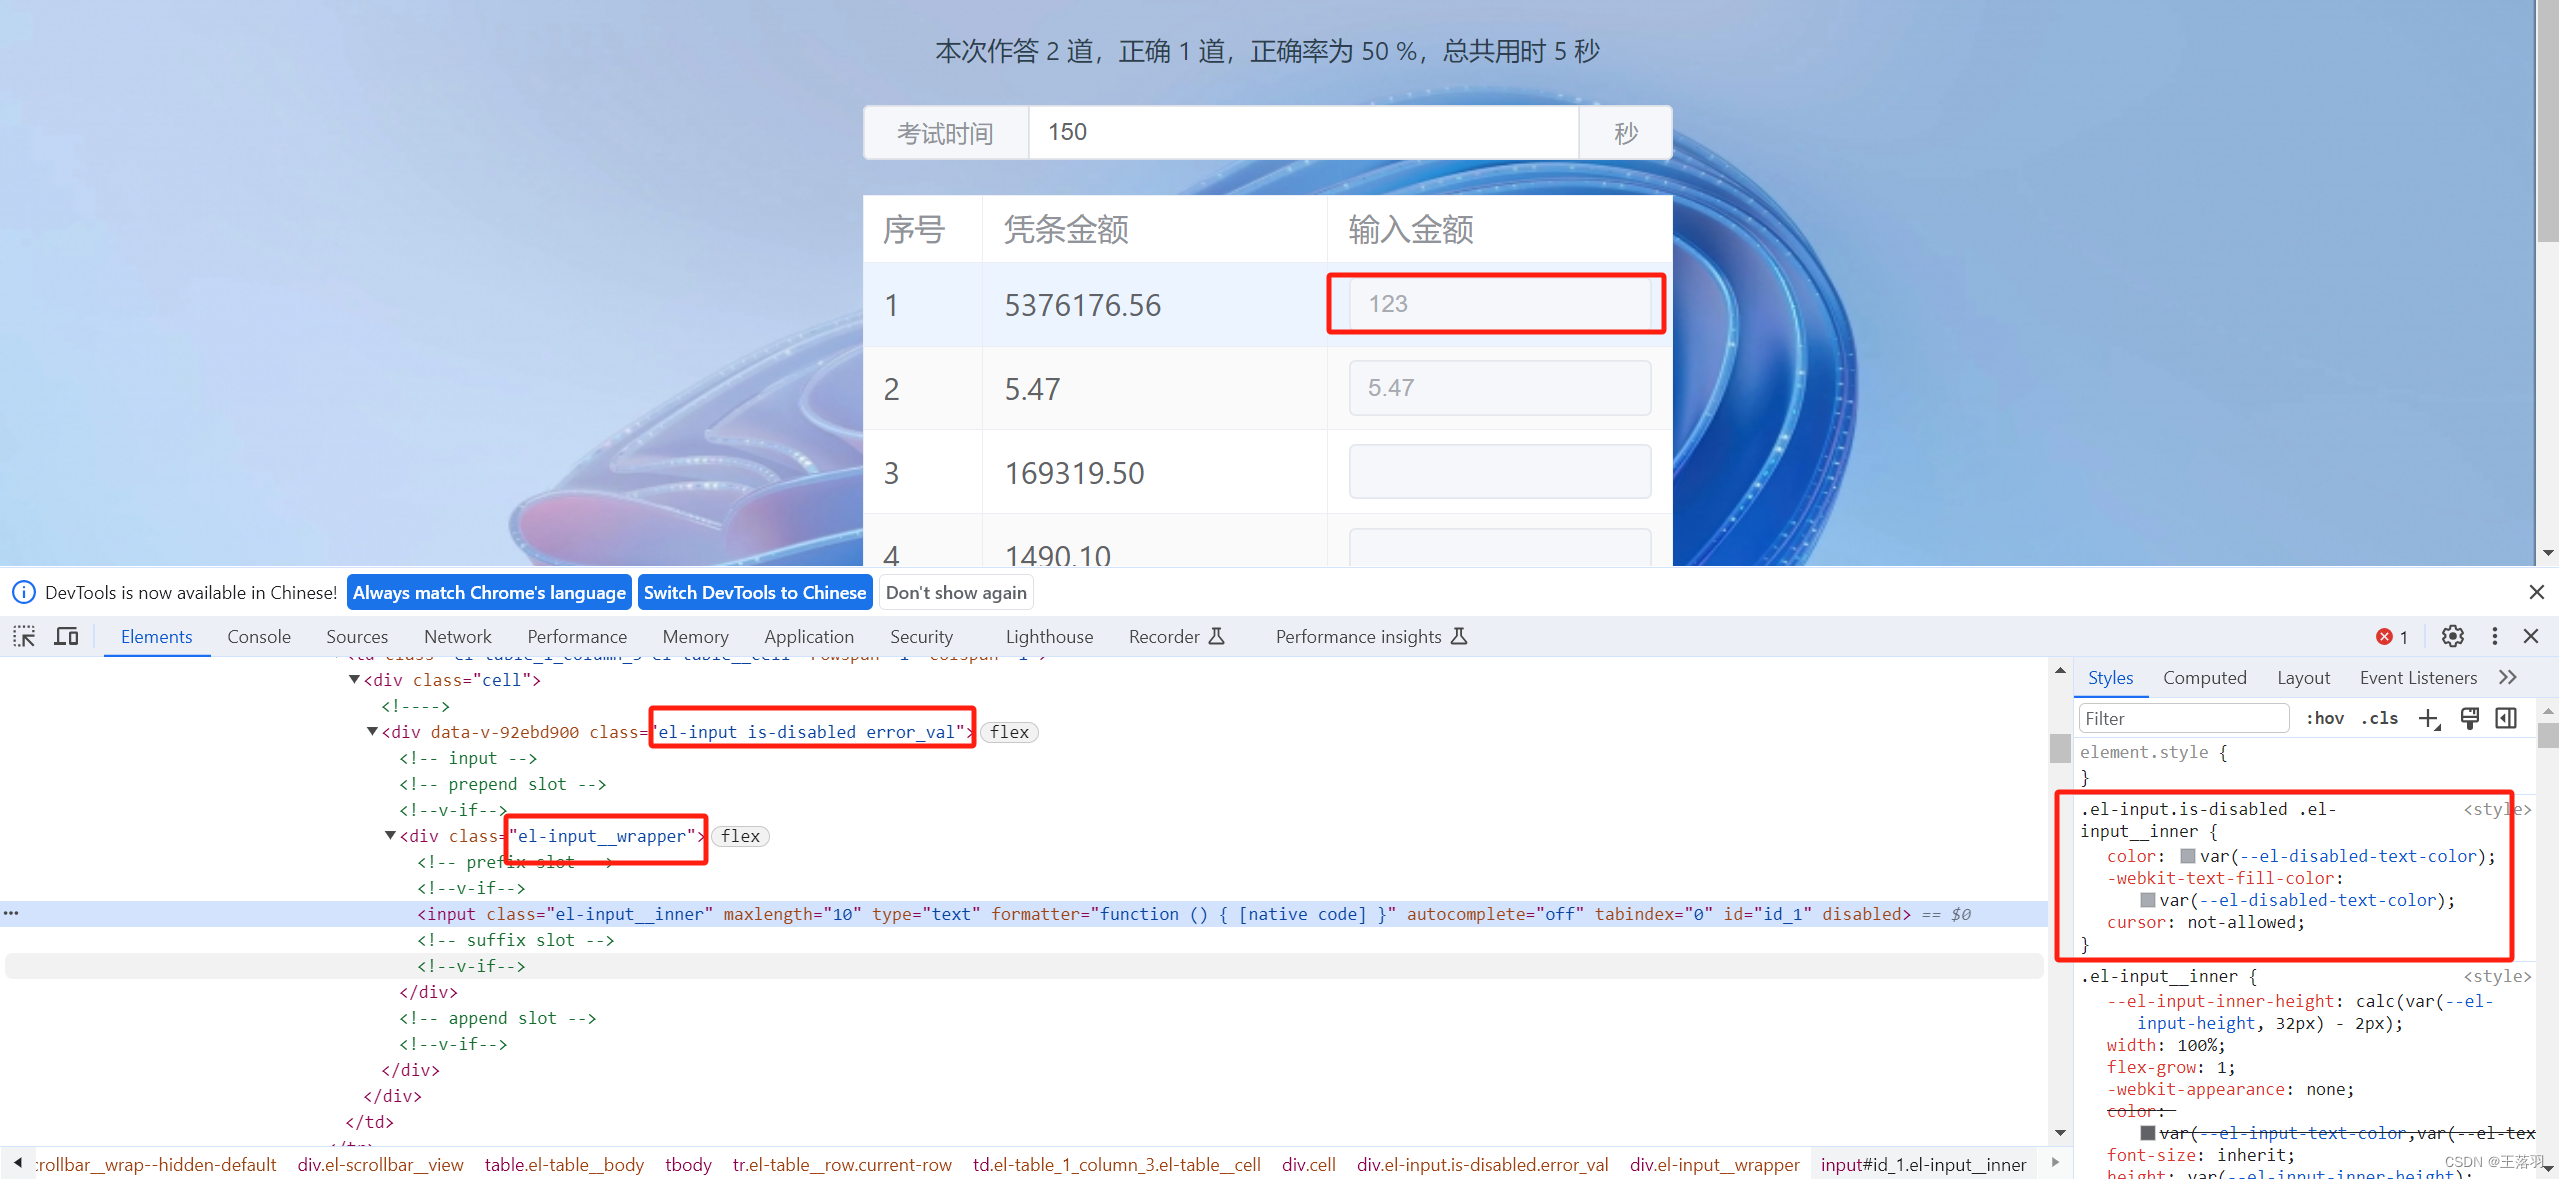The height and width of the screenshot is (1179, 2559).
Task: Collapse the div class="cell" node
Action: click(354, 680)
